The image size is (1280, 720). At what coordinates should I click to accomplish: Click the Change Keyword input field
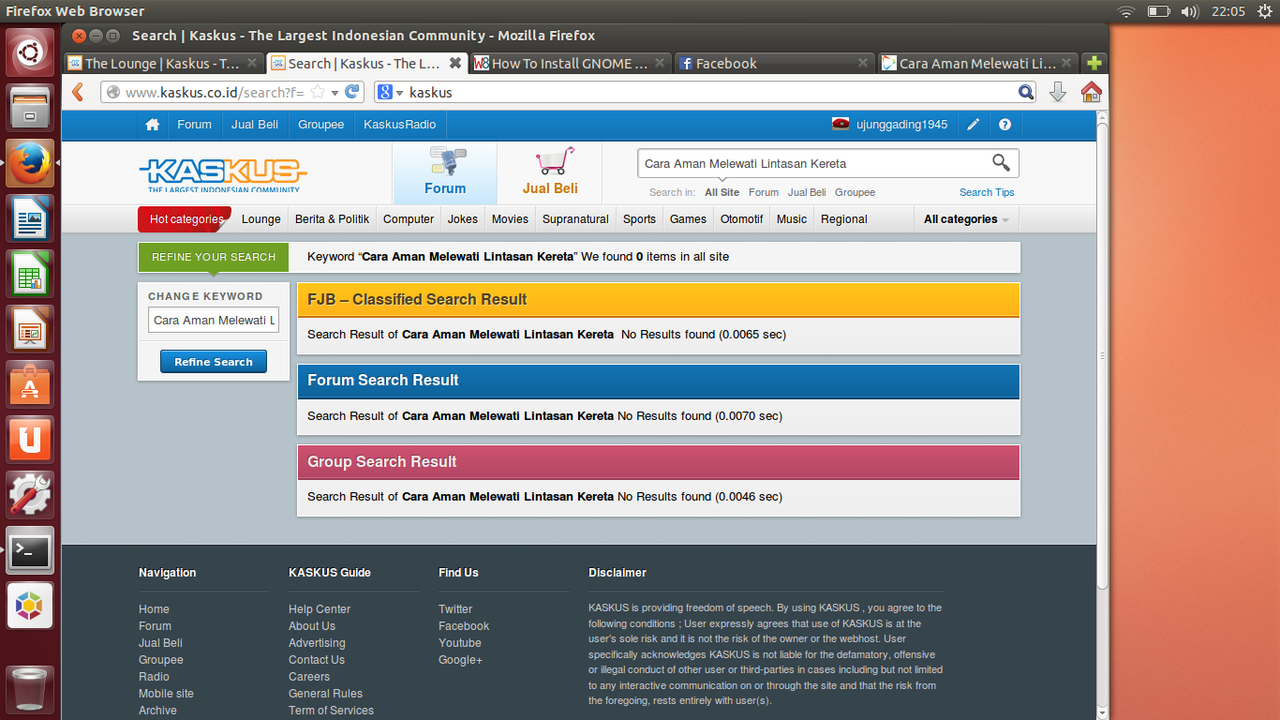(x=213, y=320)
